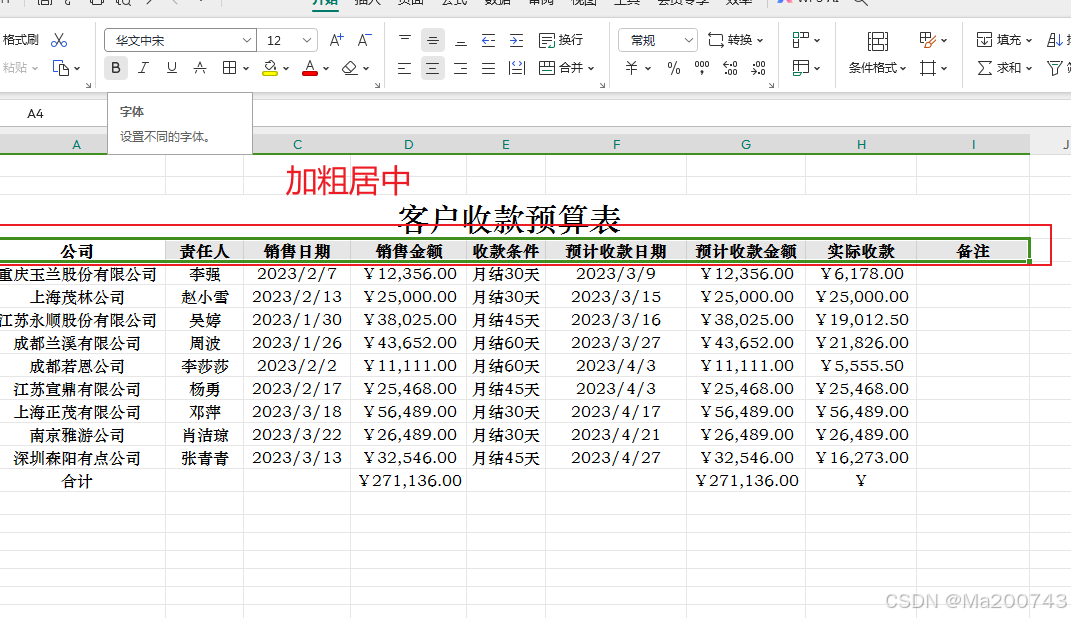Click the 填充 fill button
Screen dimensions: 1071x618
point(1003,40)
